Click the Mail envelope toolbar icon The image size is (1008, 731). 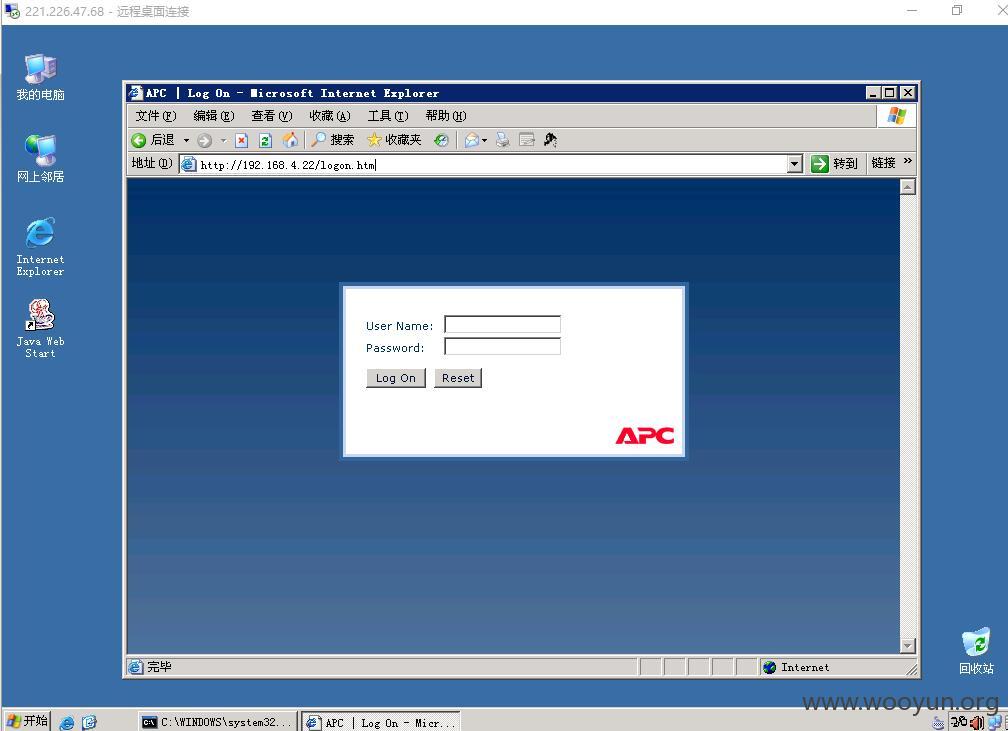click(472, 140)
